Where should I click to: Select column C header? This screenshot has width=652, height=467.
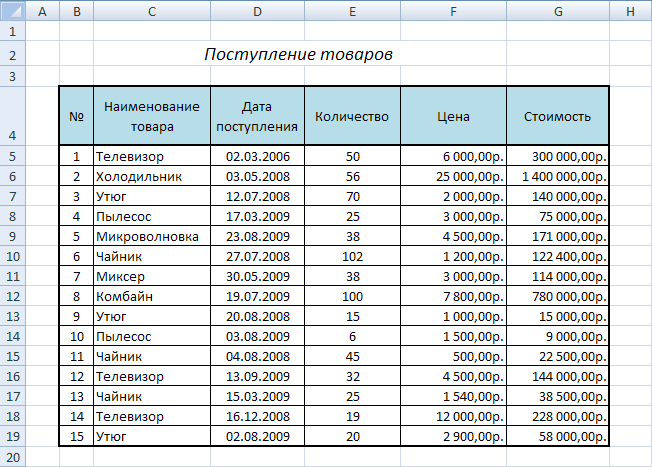(x=152, y=10)
